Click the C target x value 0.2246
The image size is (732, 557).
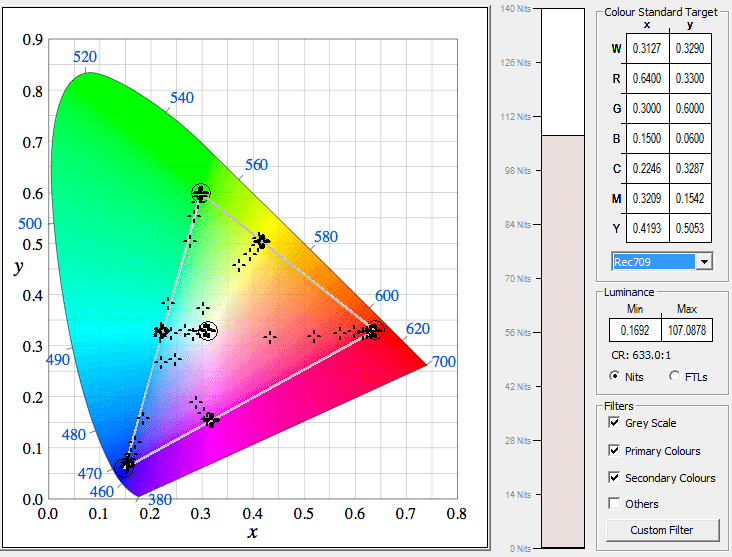coord(647,168)
